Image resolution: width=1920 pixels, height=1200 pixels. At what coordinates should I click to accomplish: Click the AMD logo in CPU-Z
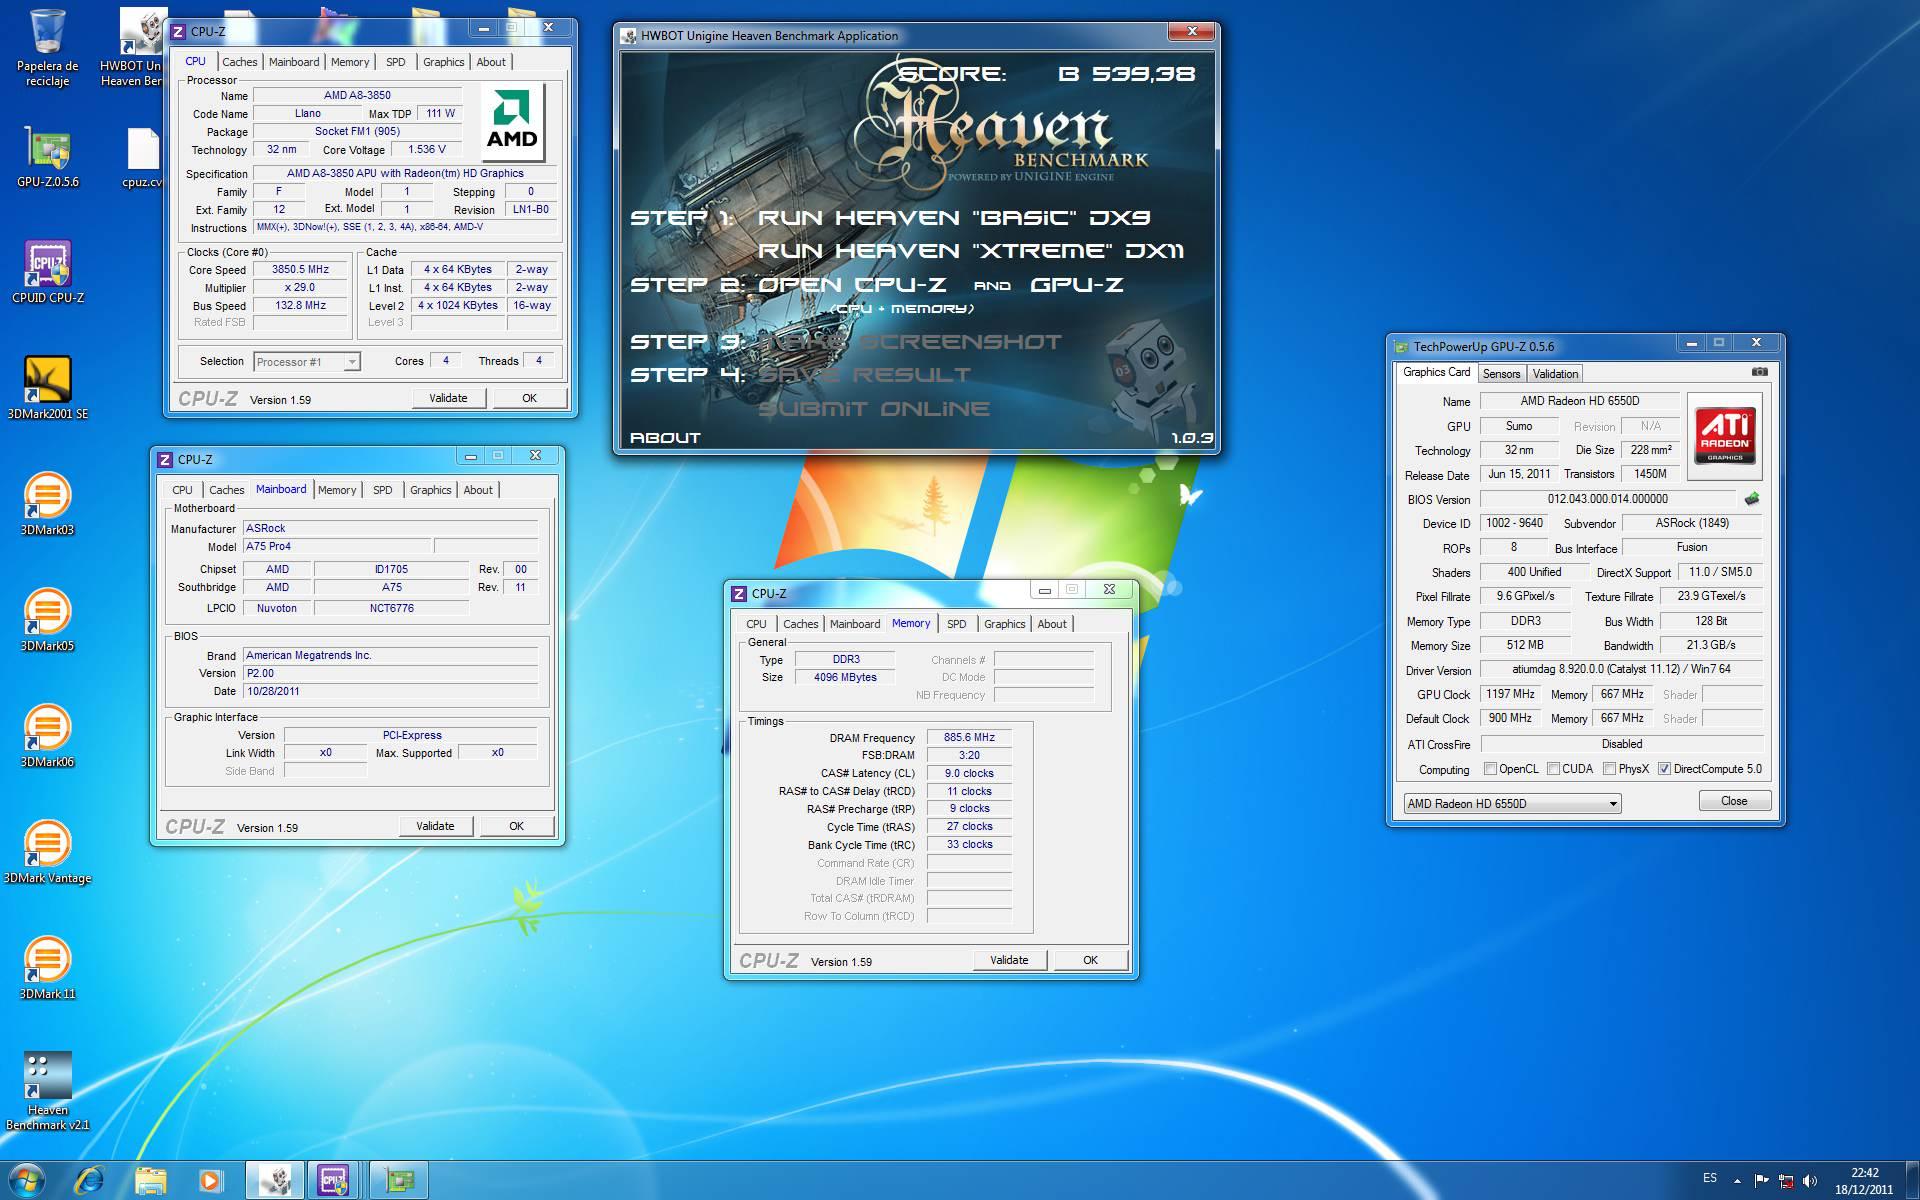(512, 122)
